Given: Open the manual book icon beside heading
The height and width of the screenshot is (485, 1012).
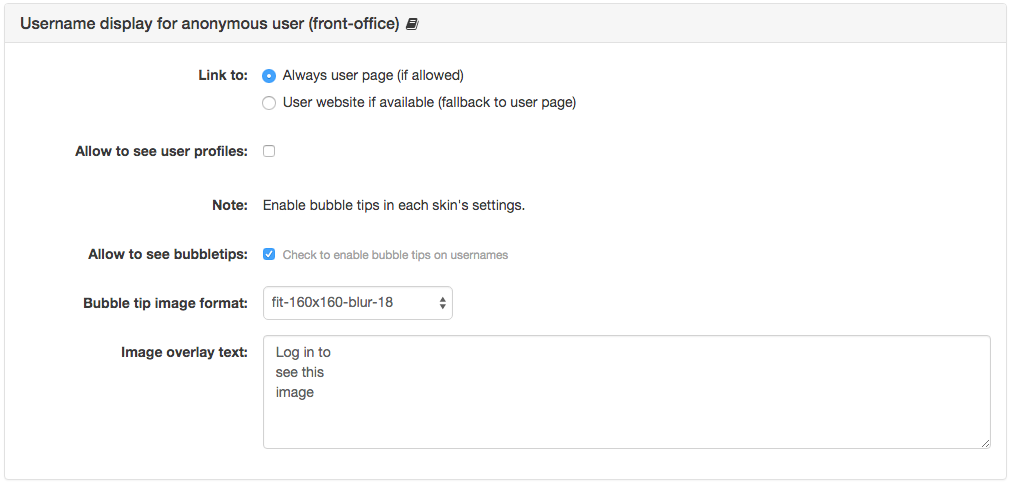Looking at the screenshot, I should click(412, 25).
